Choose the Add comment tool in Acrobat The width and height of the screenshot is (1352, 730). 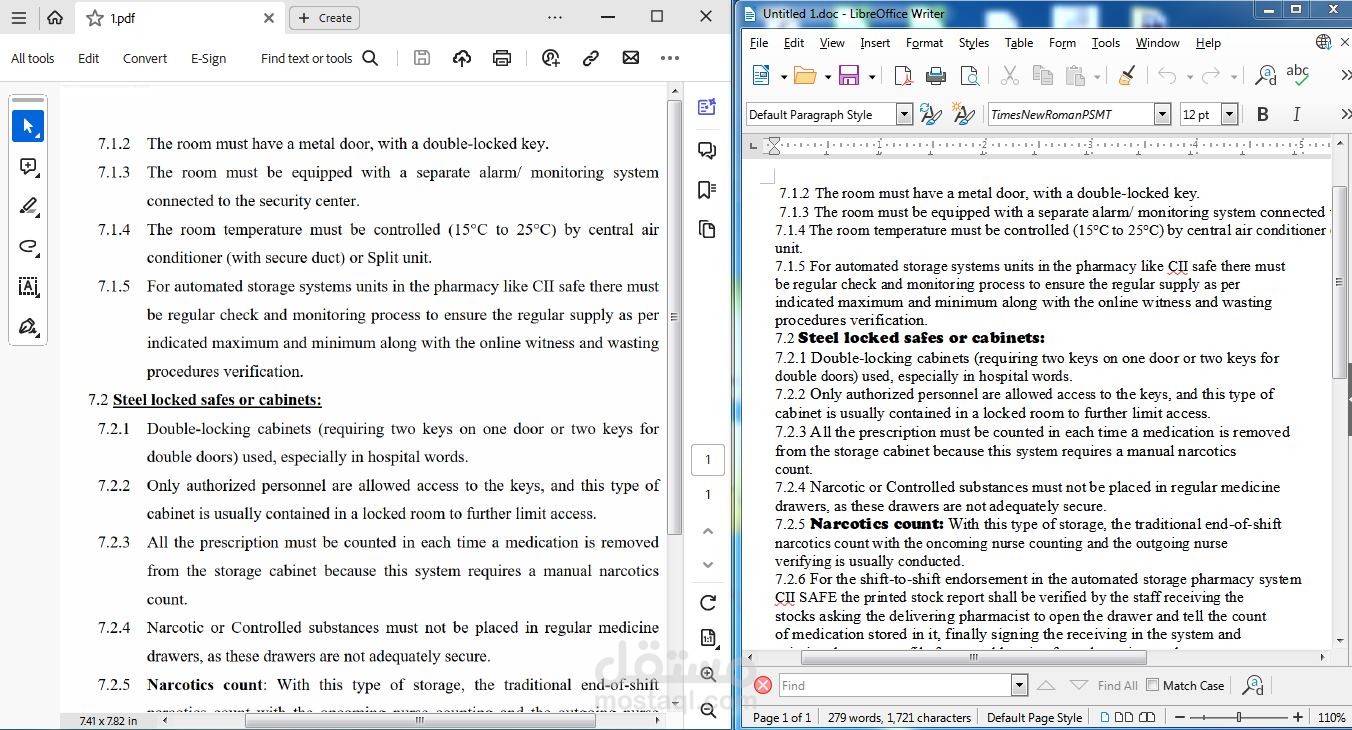pyautogui.click(x=28, y=167)
